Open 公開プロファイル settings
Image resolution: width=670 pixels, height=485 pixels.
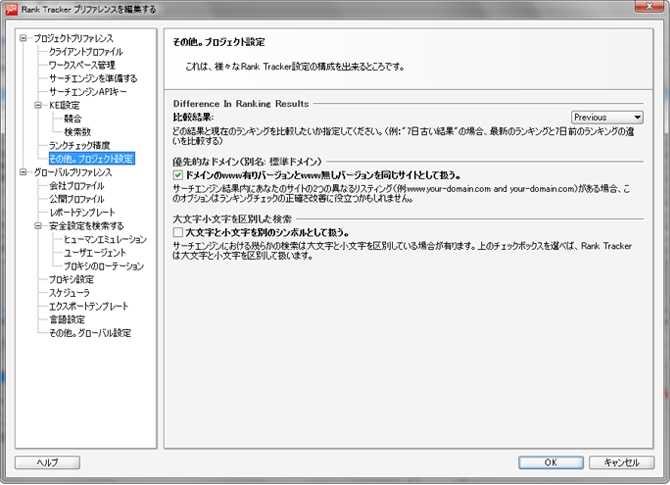tap(76, 199)
